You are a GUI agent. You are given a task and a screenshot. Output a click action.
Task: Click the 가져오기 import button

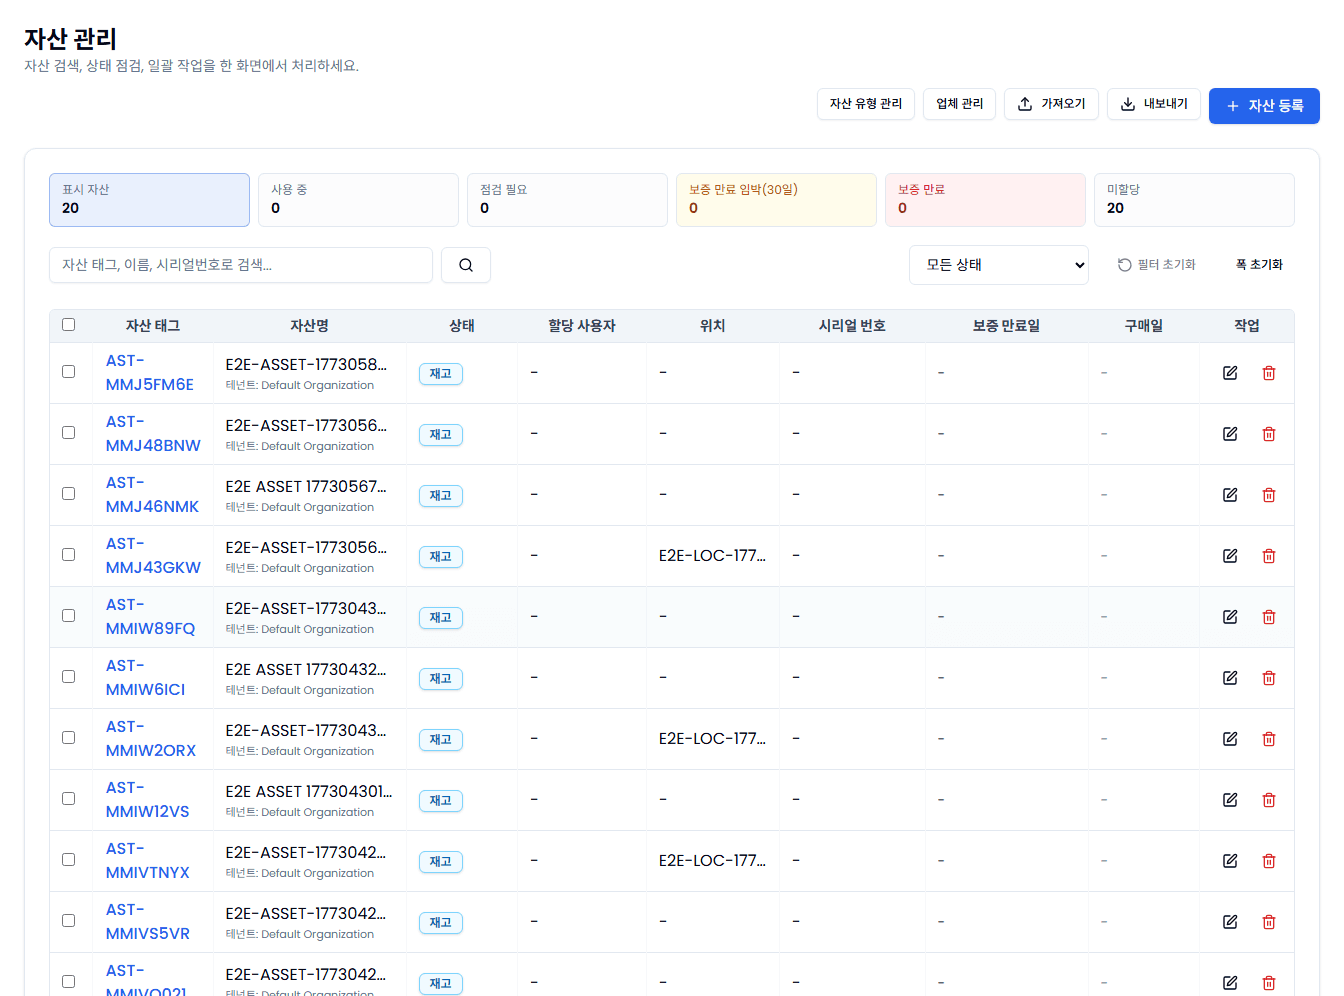click(x=1050, y=104)
